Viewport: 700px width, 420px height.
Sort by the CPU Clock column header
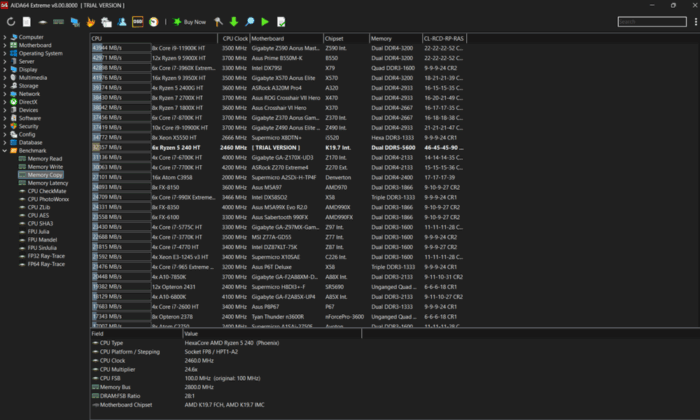(234, 38)
